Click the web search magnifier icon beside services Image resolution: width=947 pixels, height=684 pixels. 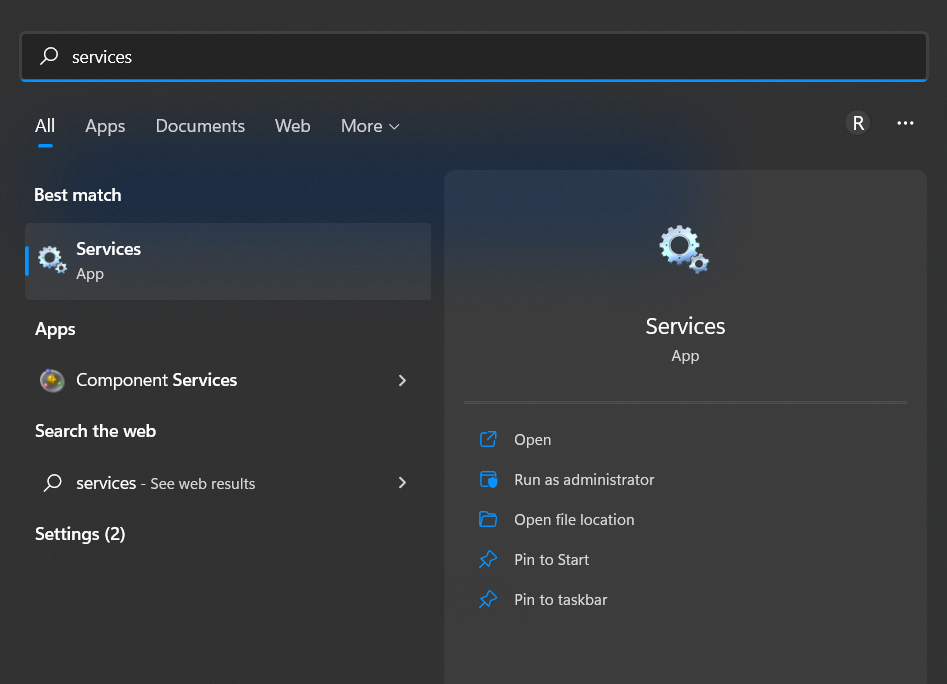pyautogui.click(x=53, y=483)
